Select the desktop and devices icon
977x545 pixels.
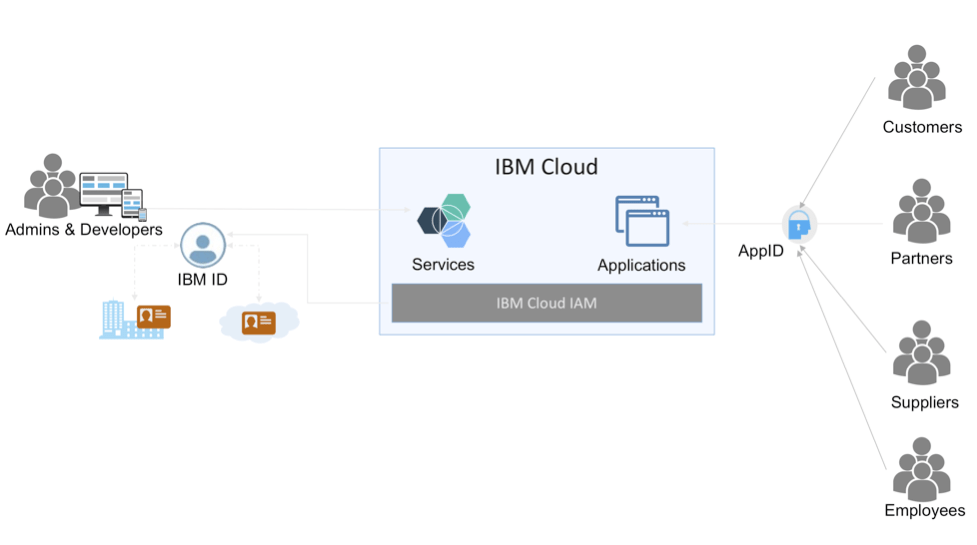113,196
